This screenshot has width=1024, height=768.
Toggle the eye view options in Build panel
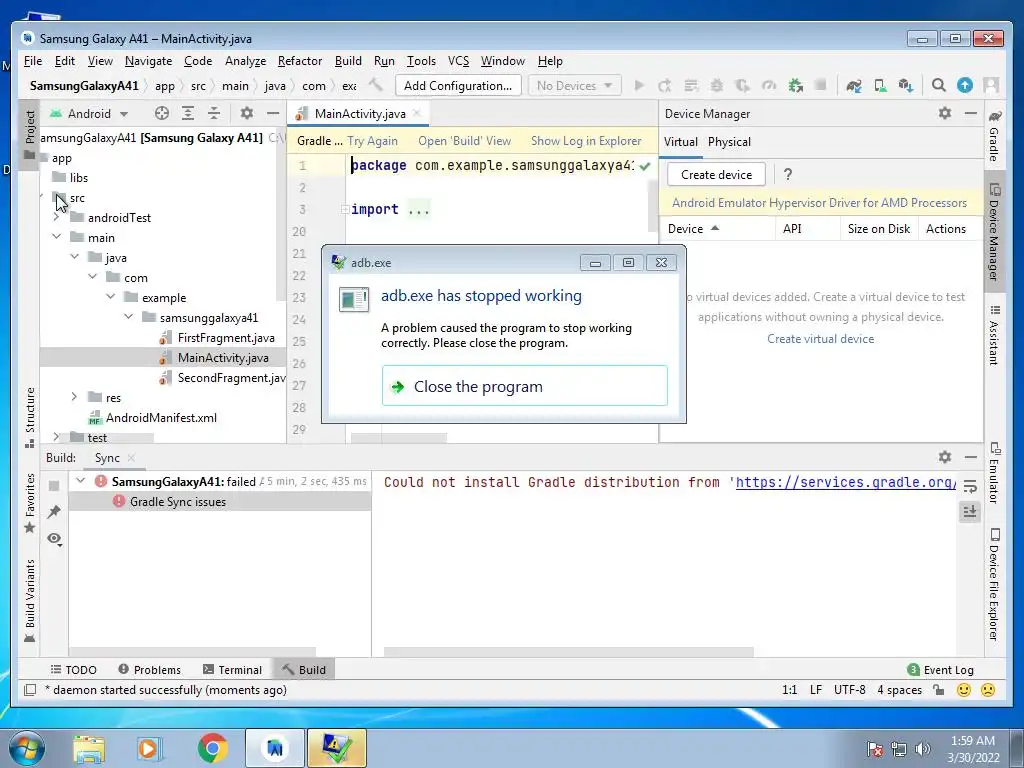click(x=54, y=539)
